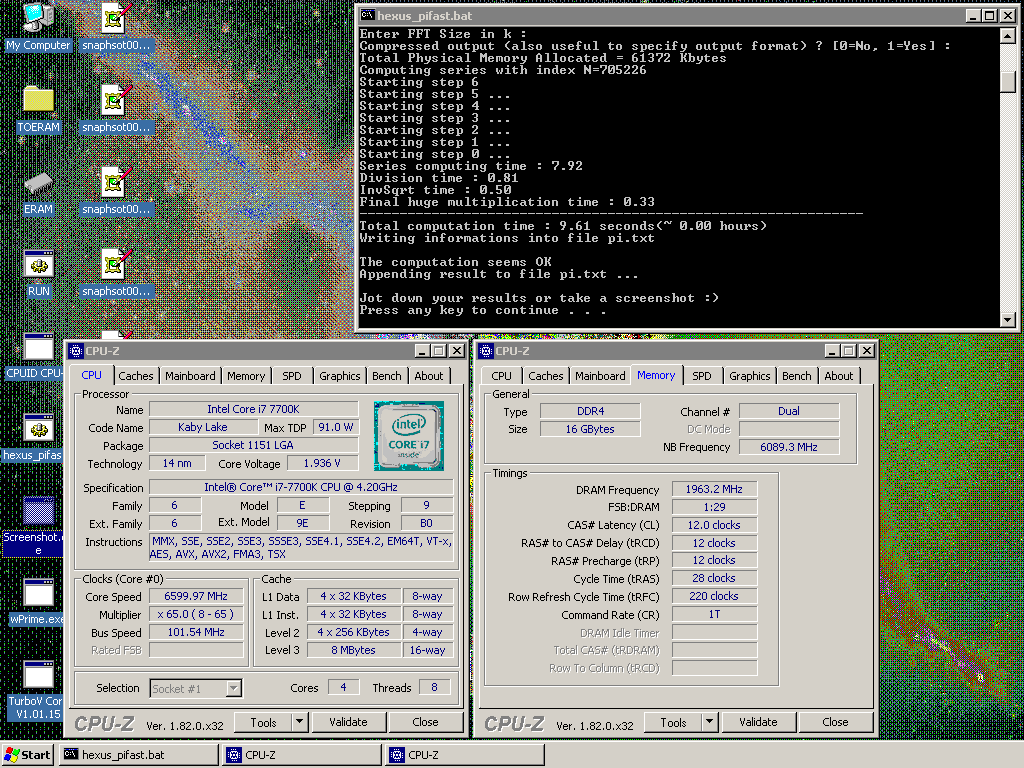The width and height of the screenshot is (1024, 768).
Task: Click the memory Size 16 GBytes value
Action: (x=590, y=429)
